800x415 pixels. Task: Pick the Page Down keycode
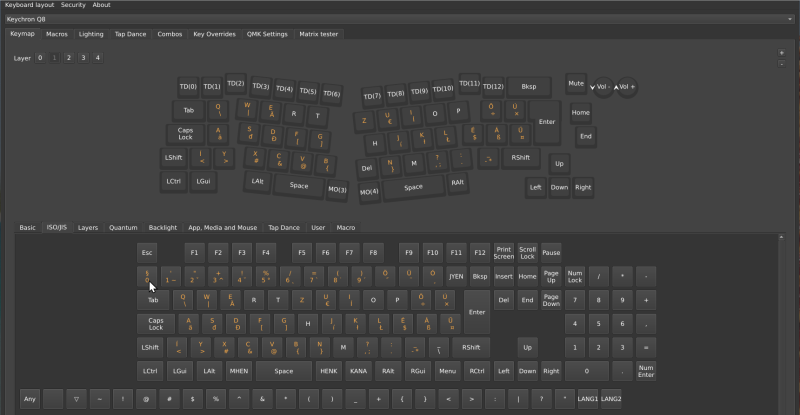pos(551,300)
